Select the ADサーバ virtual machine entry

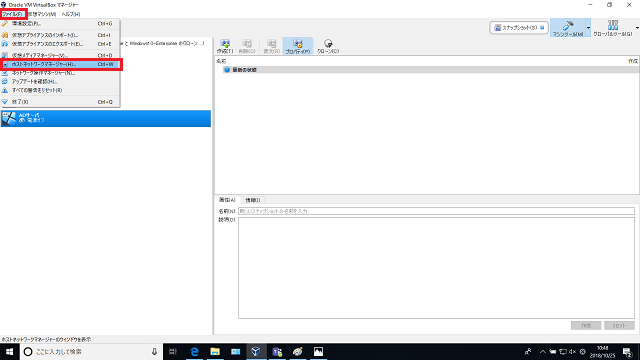(106, 118)
